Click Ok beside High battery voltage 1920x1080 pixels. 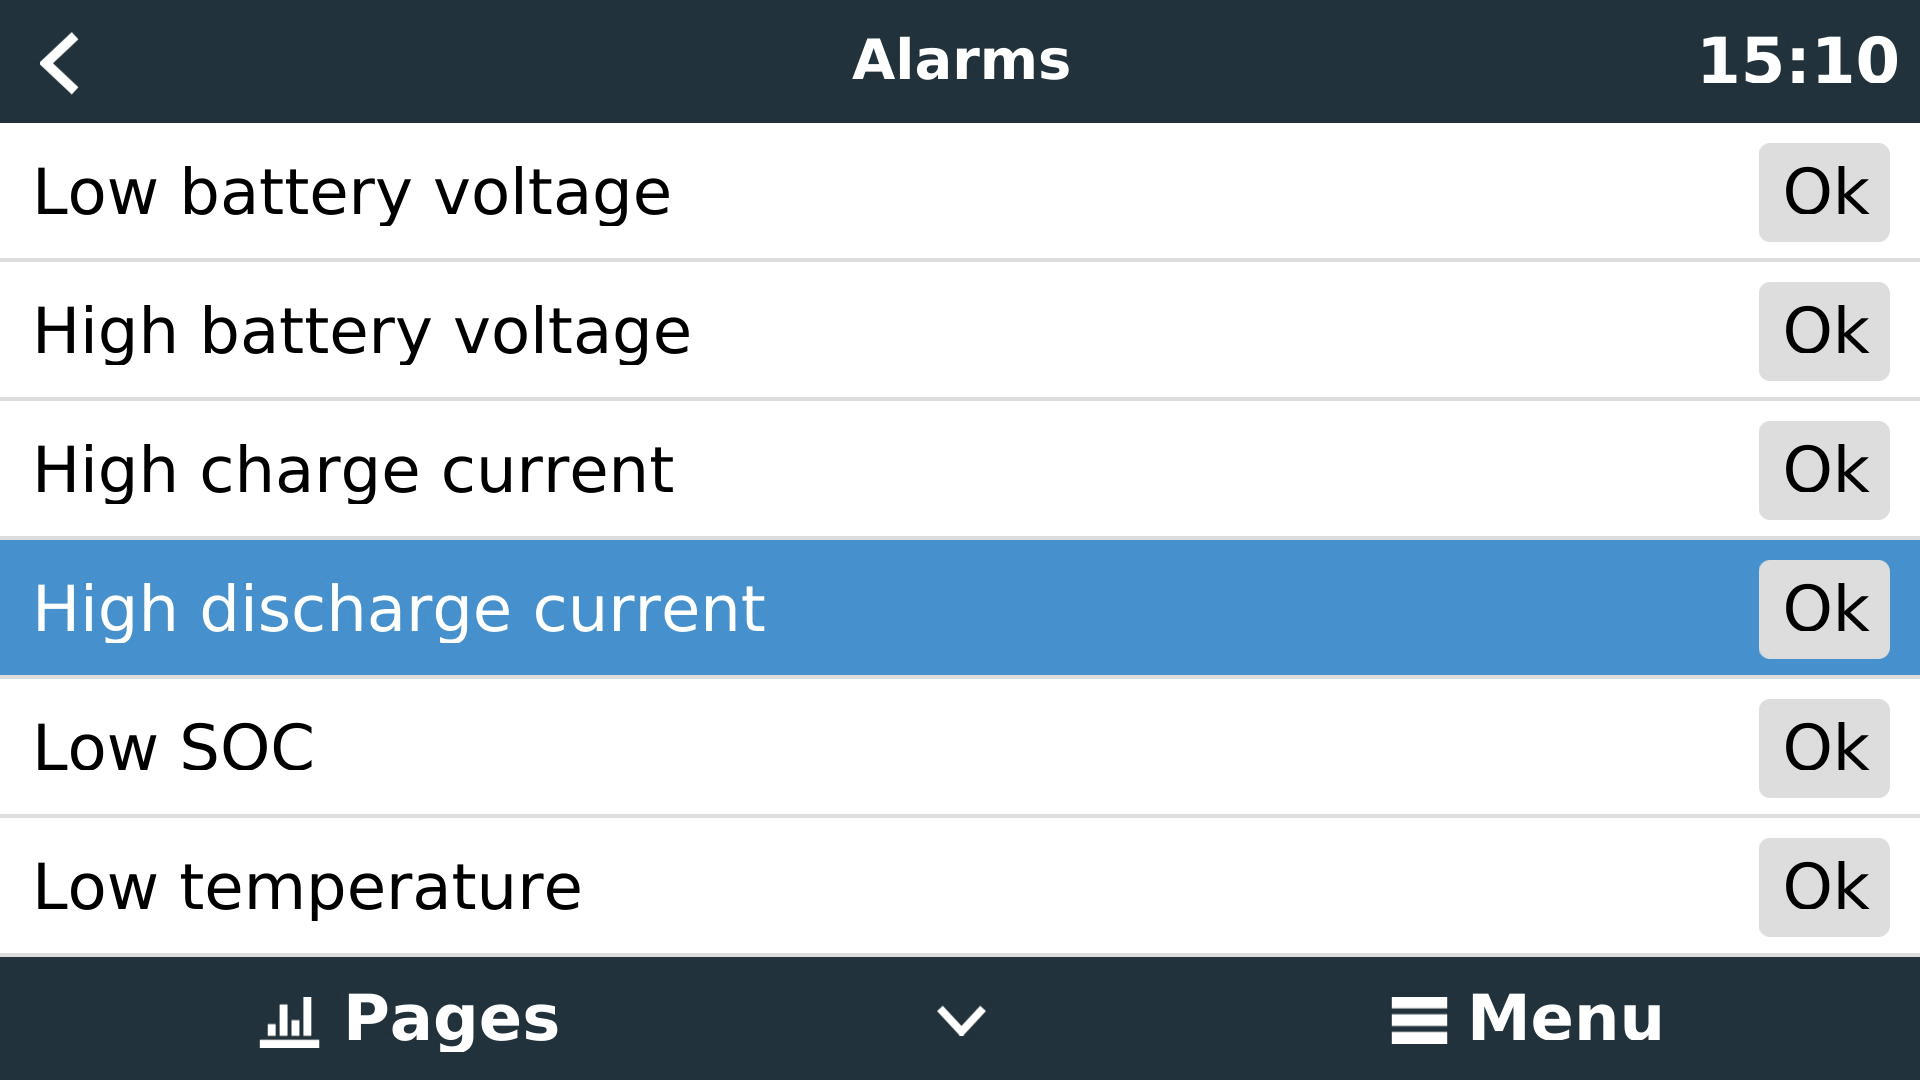pyautogui.click(x=1823, y=331)
